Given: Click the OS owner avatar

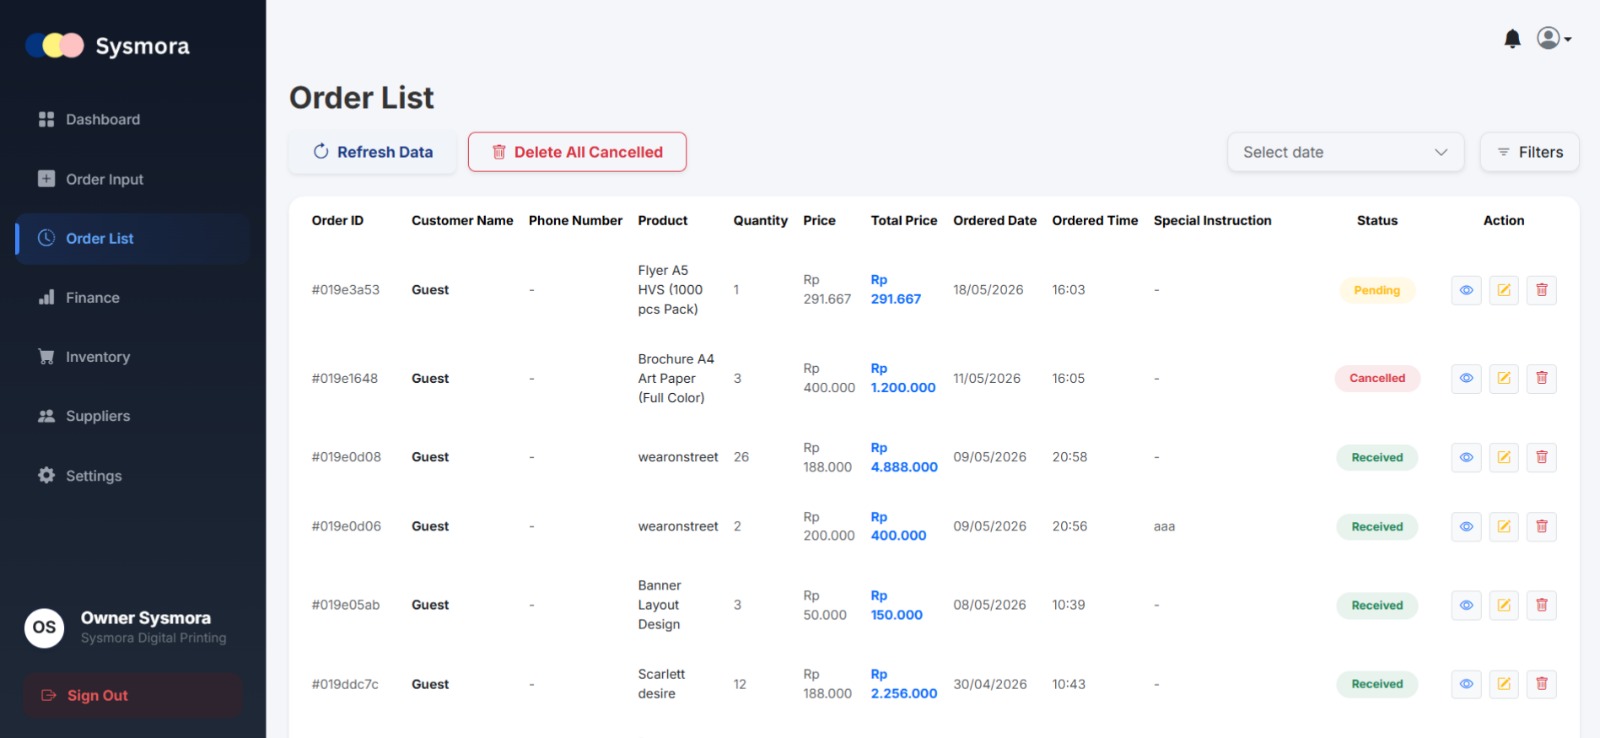Looking at the screenshot, I should click(44, 628).
